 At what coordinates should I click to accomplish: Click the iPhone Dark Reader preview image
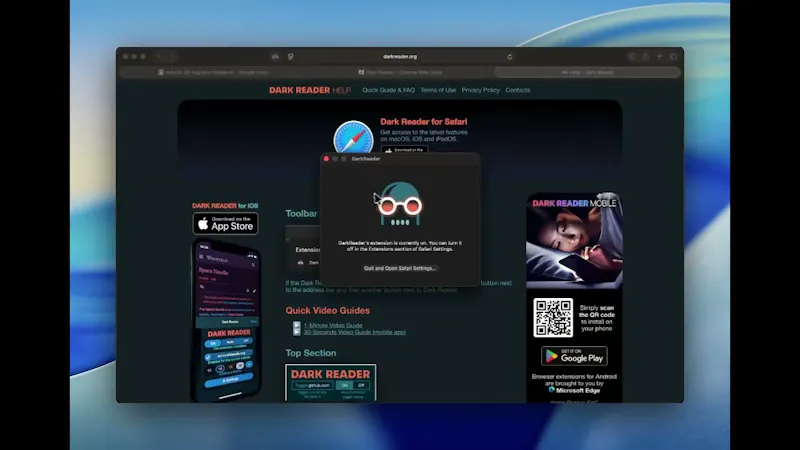point(227,320)
